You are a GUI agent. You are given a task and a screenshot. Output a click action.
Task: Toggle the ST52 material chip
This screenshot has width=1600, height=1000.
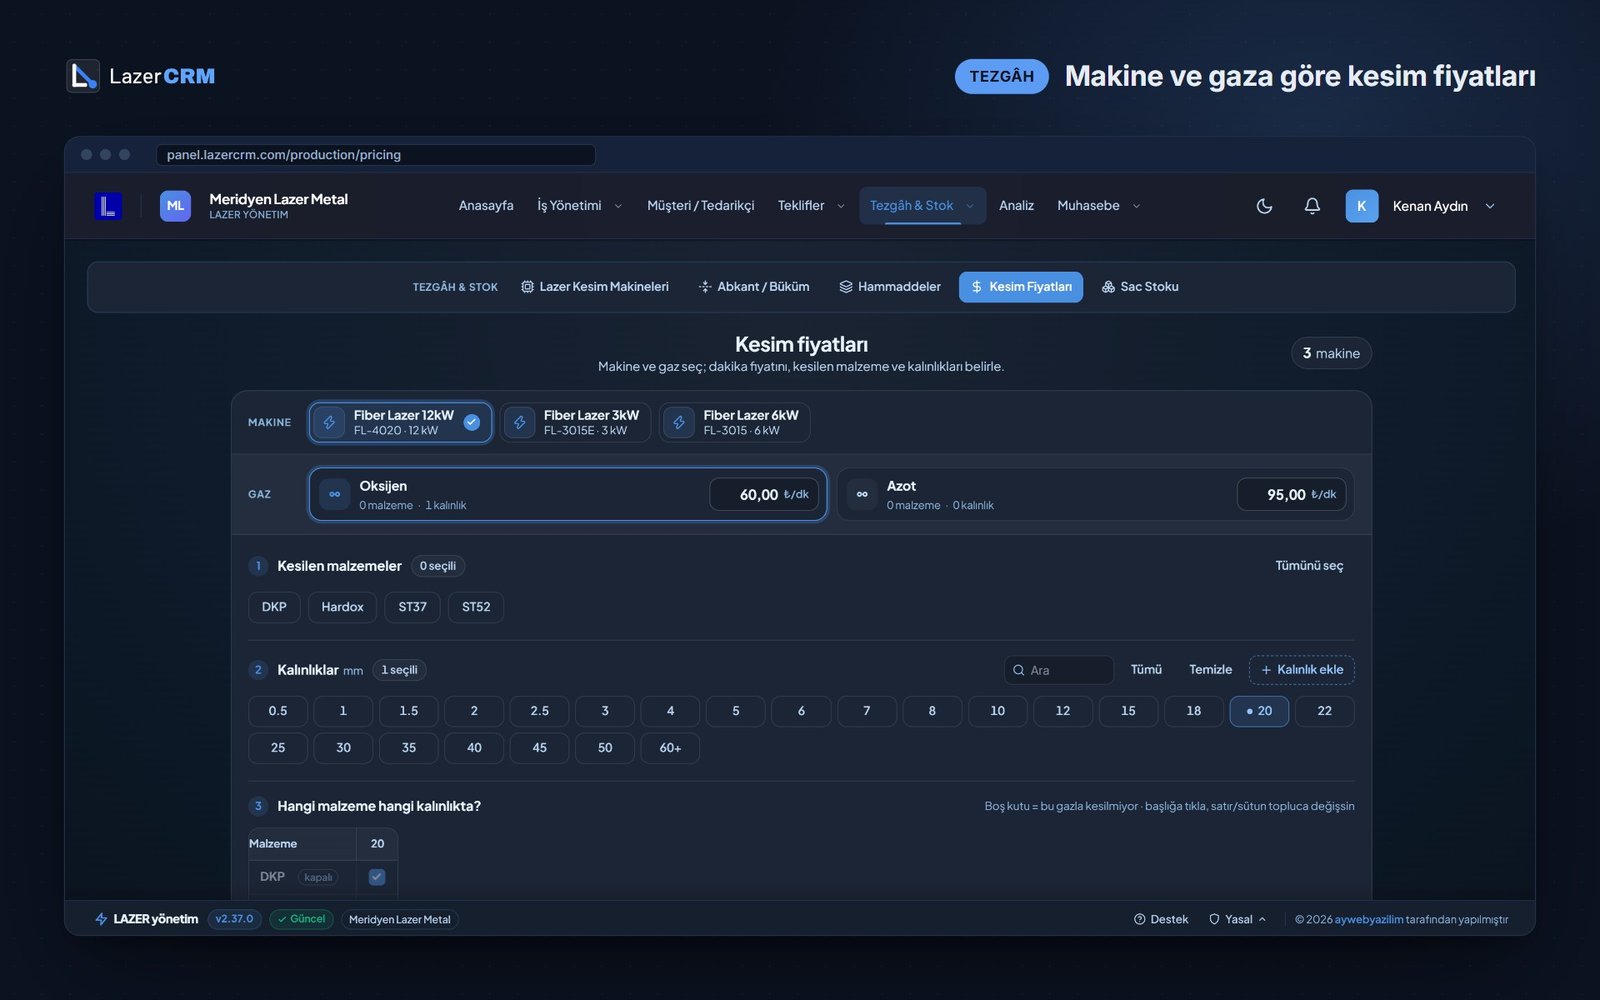(x=476, y=607)
